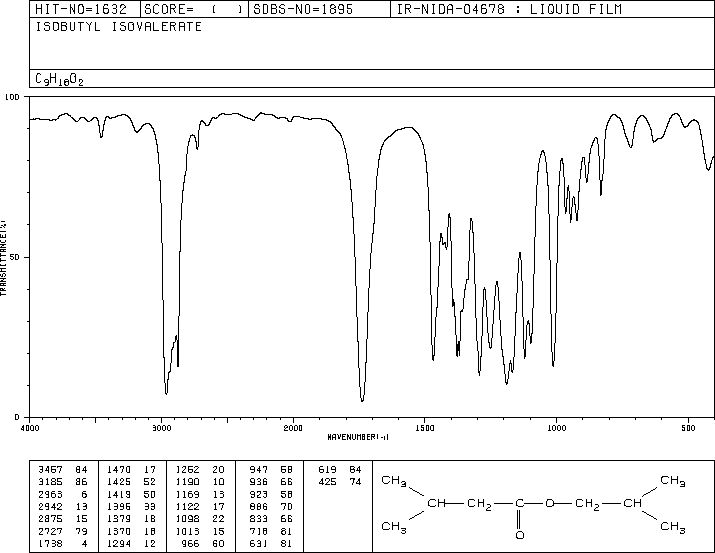Click the TRANSMITTANCE axis label
The image size is (715, 553).
3,258
